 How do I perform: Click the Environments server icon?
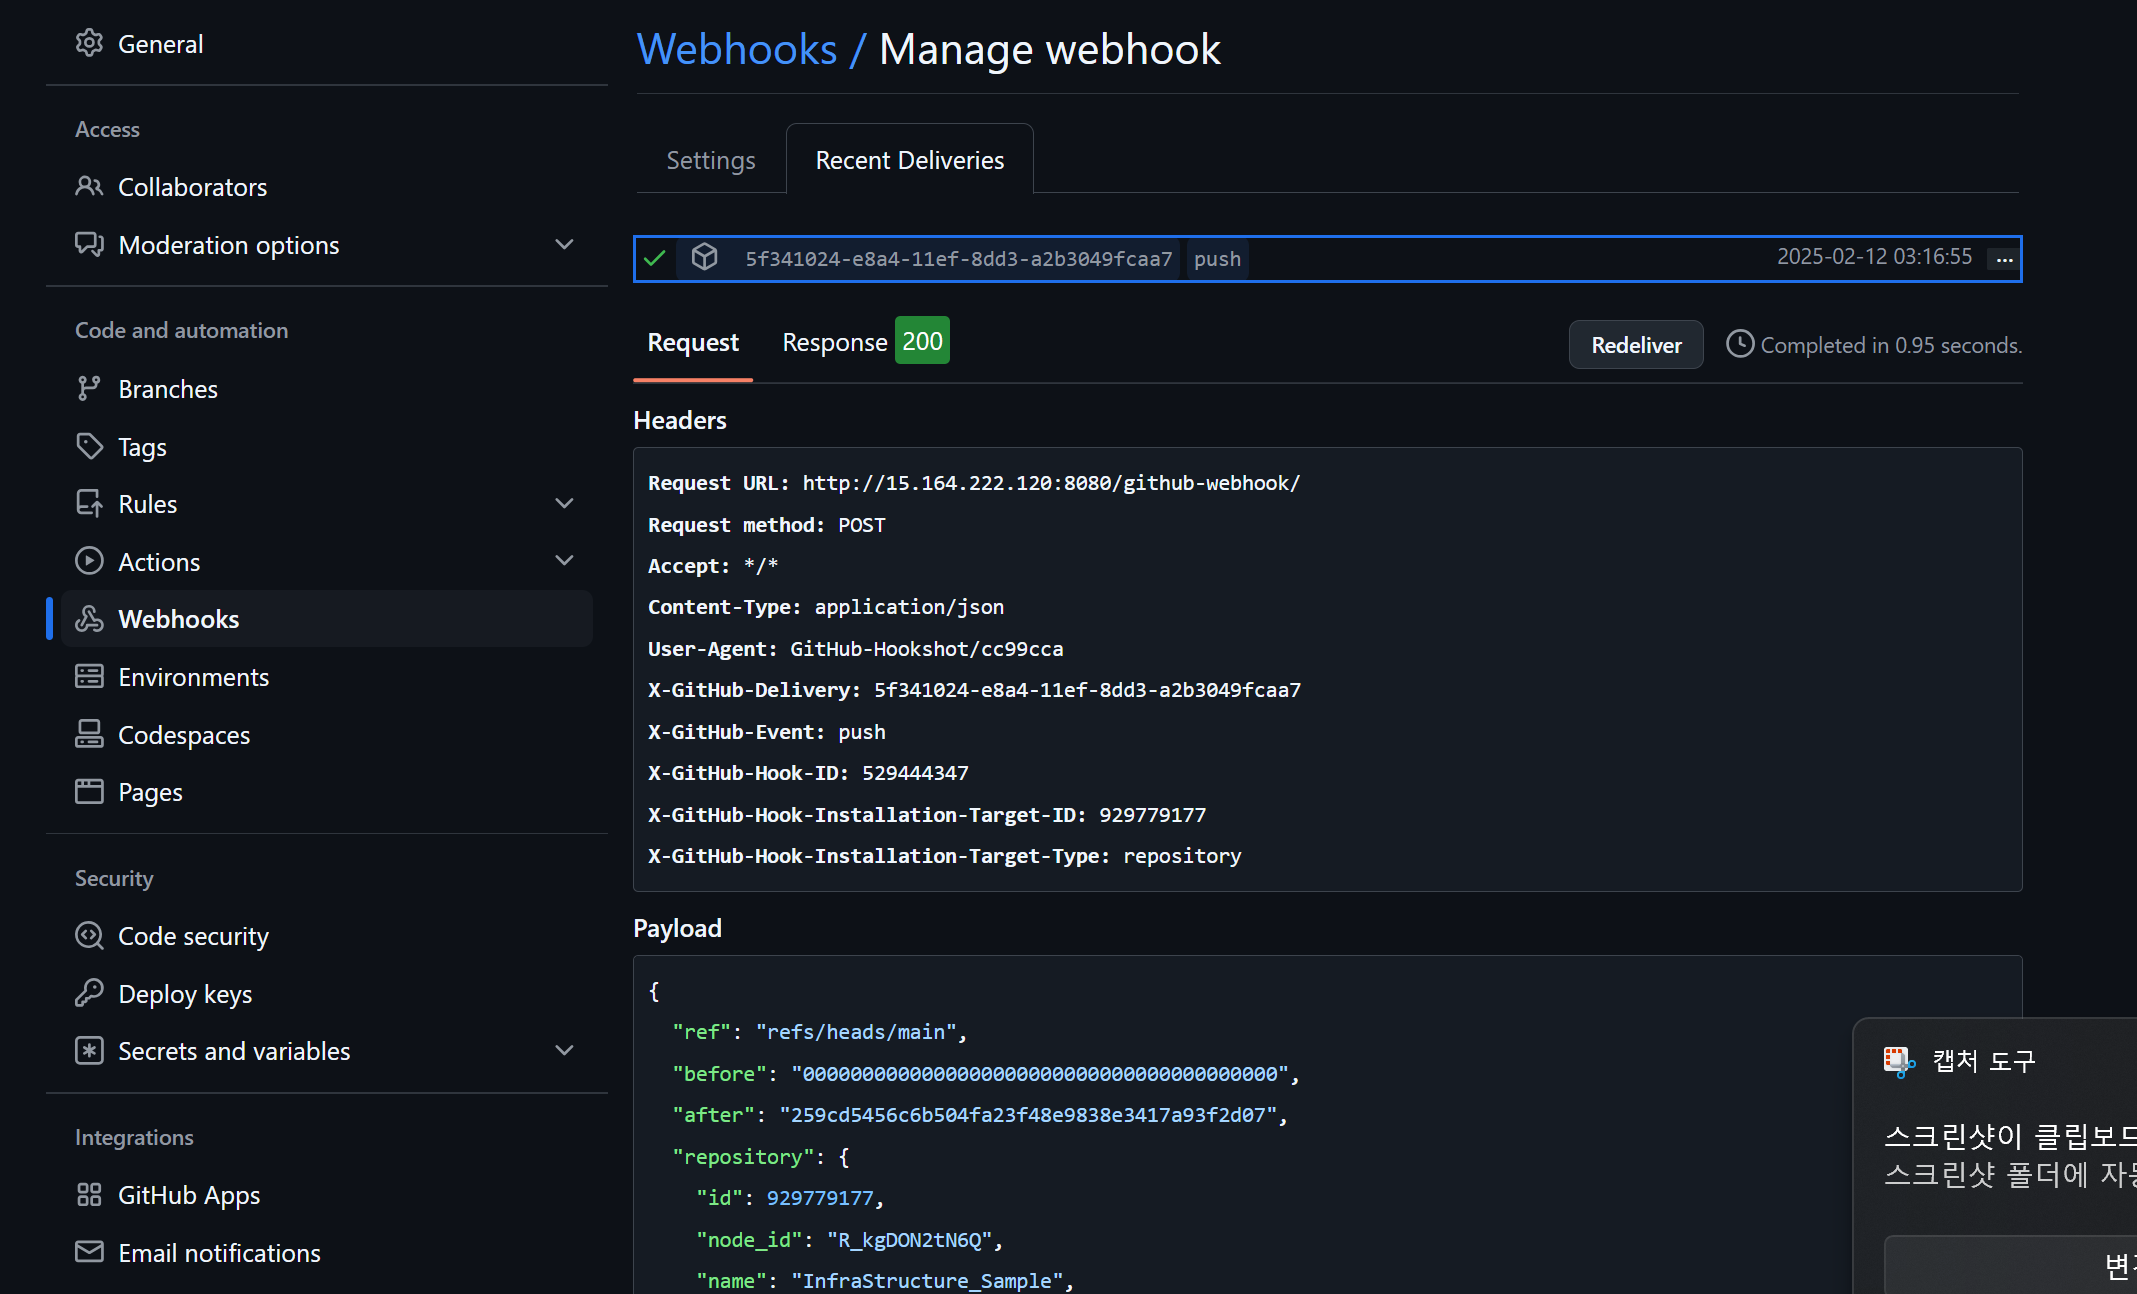coord(89,677)
